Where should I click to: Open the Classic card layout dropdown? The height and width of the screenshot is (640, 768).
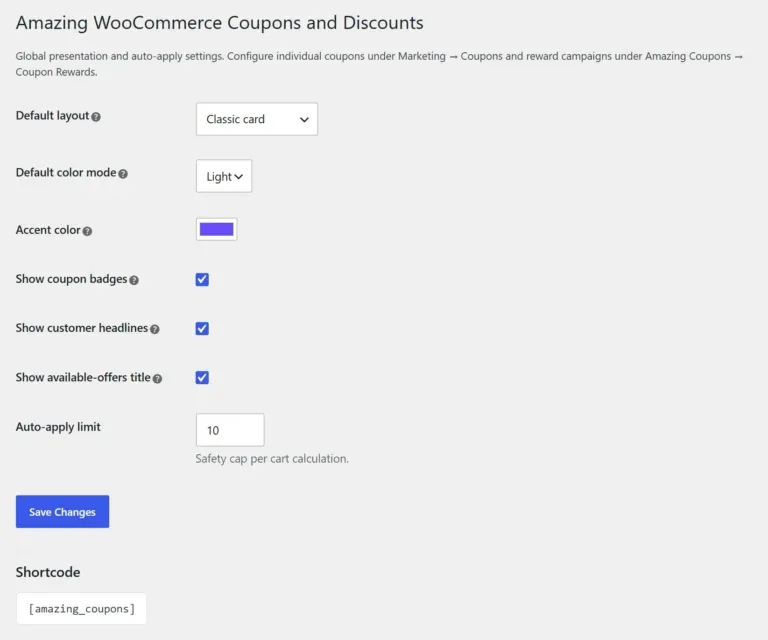(257, 119)
